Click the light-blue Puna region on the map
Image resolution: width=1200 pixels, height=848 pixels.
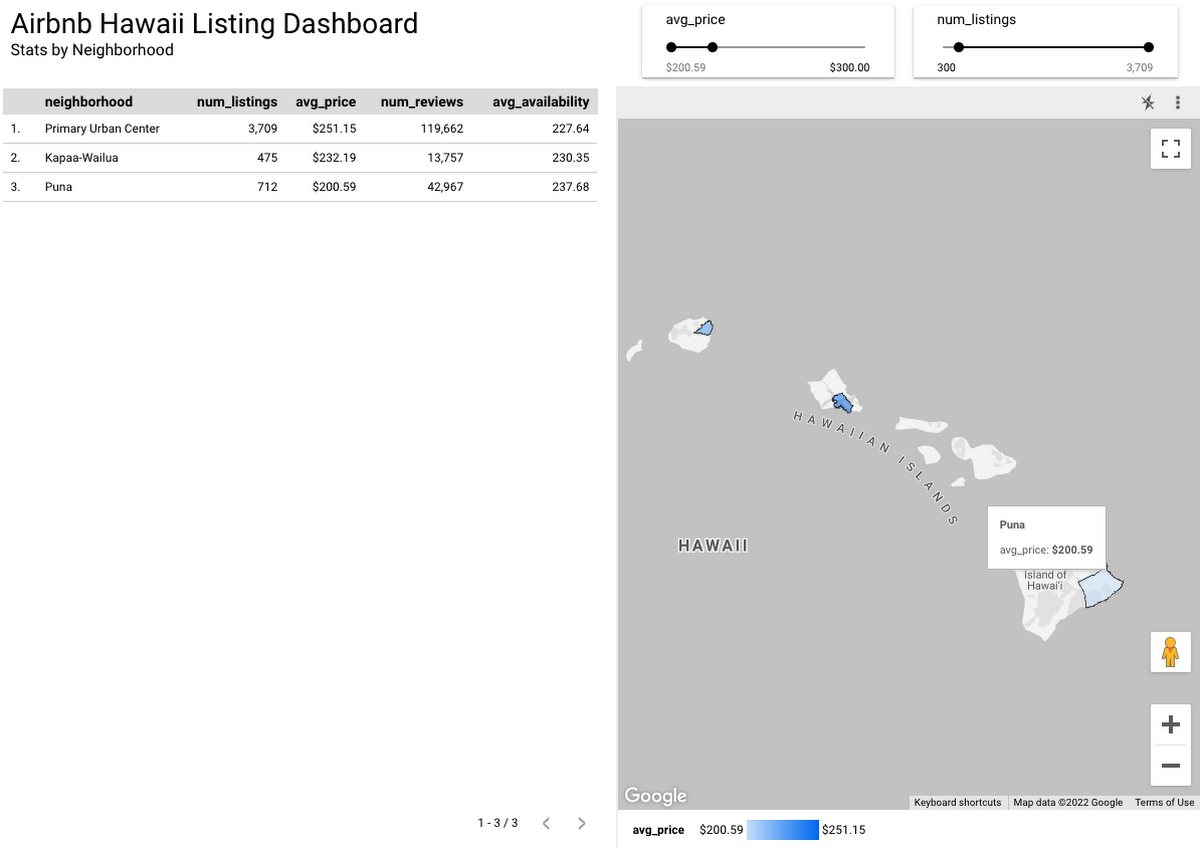(x=1103, y=589)
